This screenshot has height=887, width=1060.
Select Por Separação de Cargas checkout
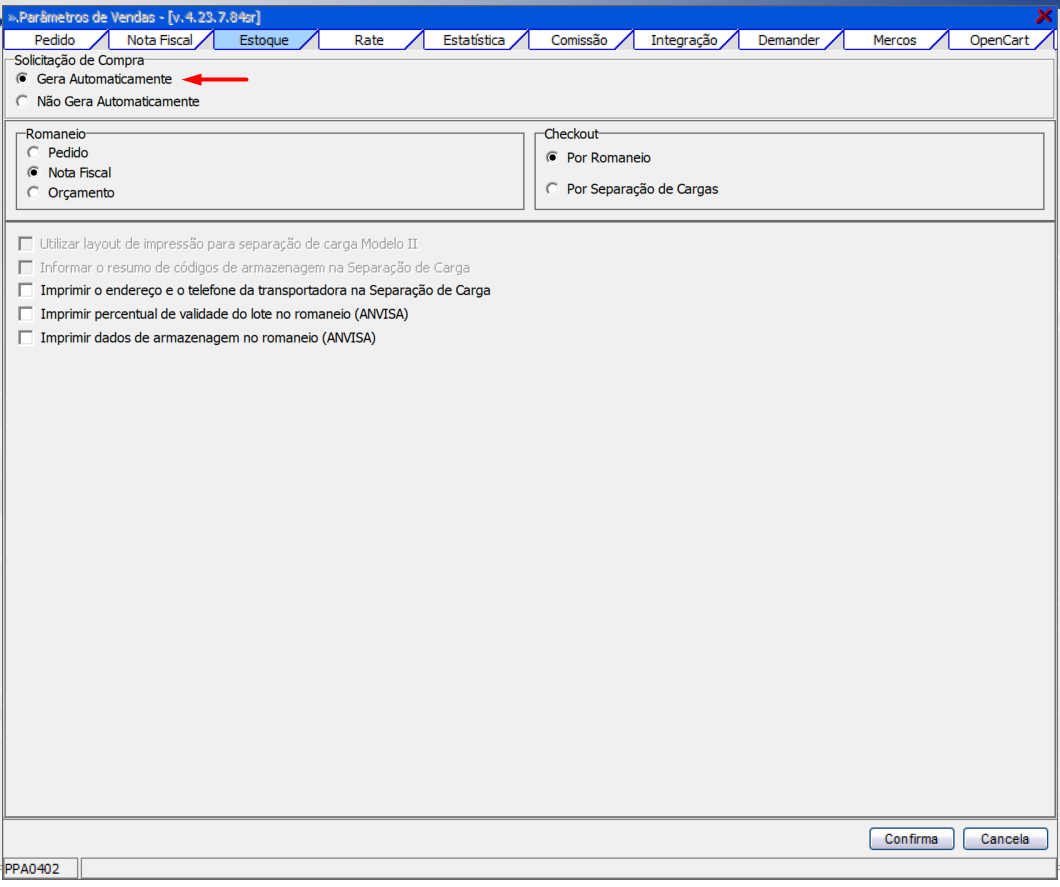pyautogui.click(x=552, y=189)
